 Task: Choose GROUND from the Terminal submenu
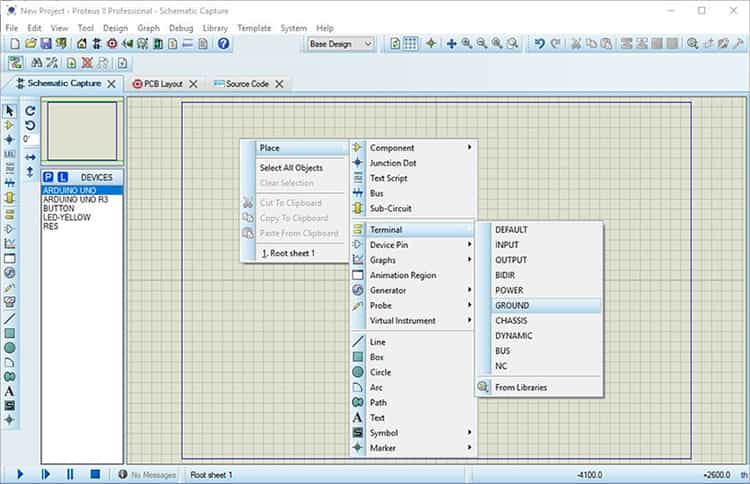[546, 305]
